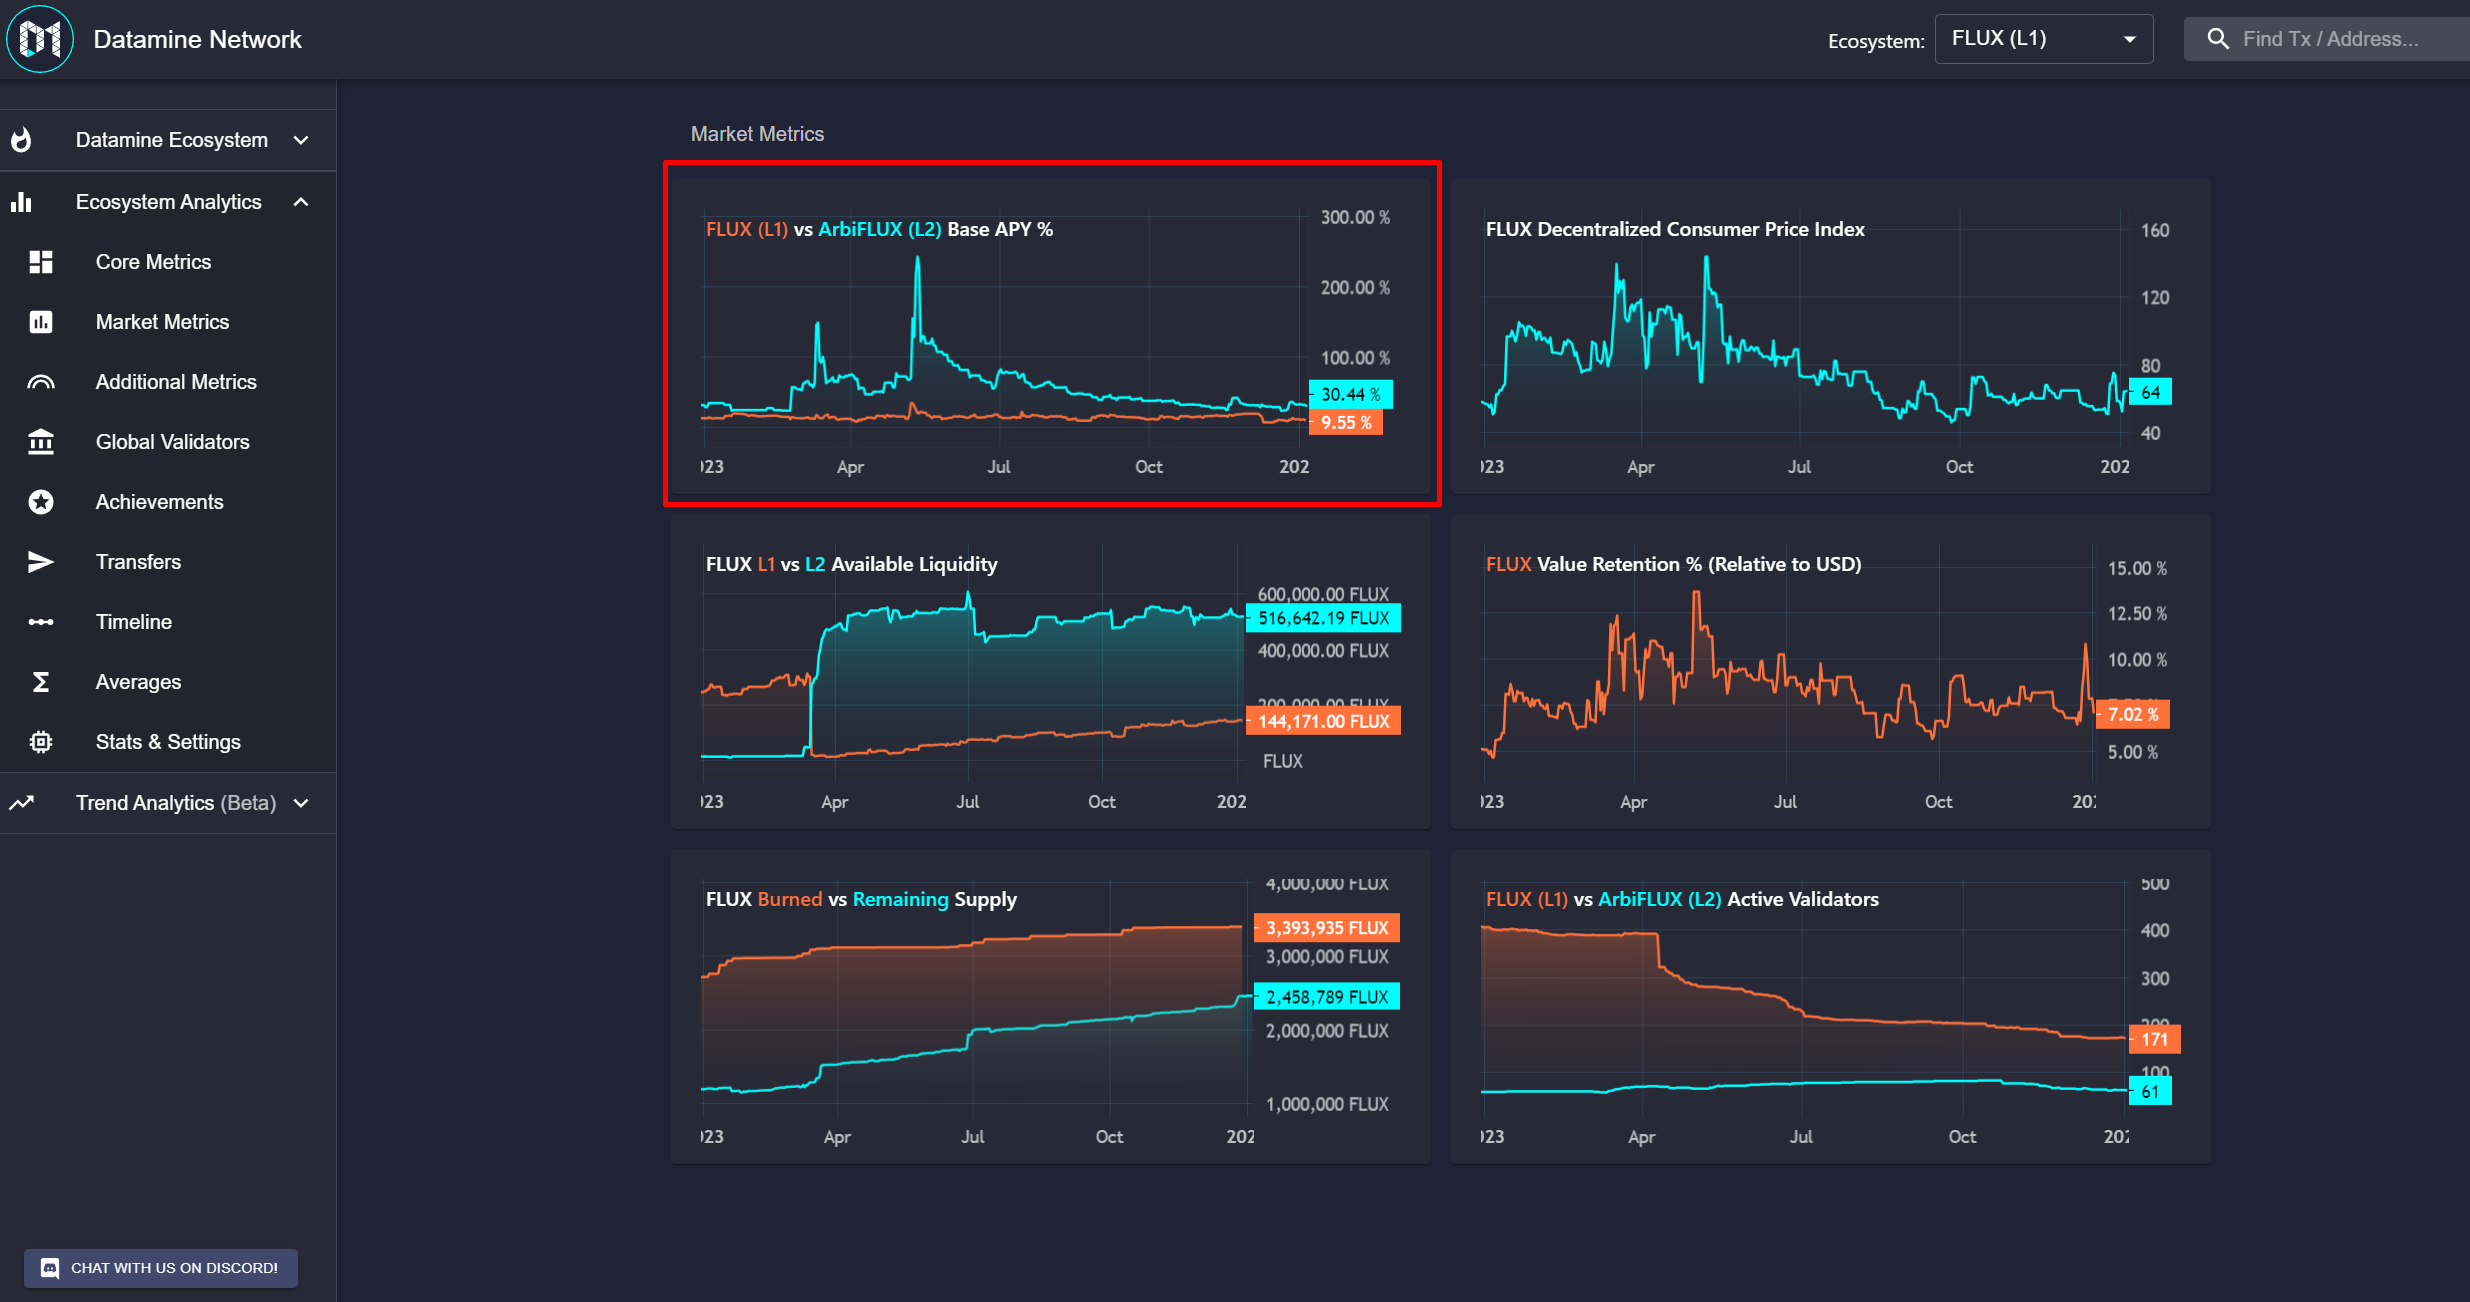Click the Timeline dots icon
This screenshot has width=2470, height=1302.
coord(41,622)
